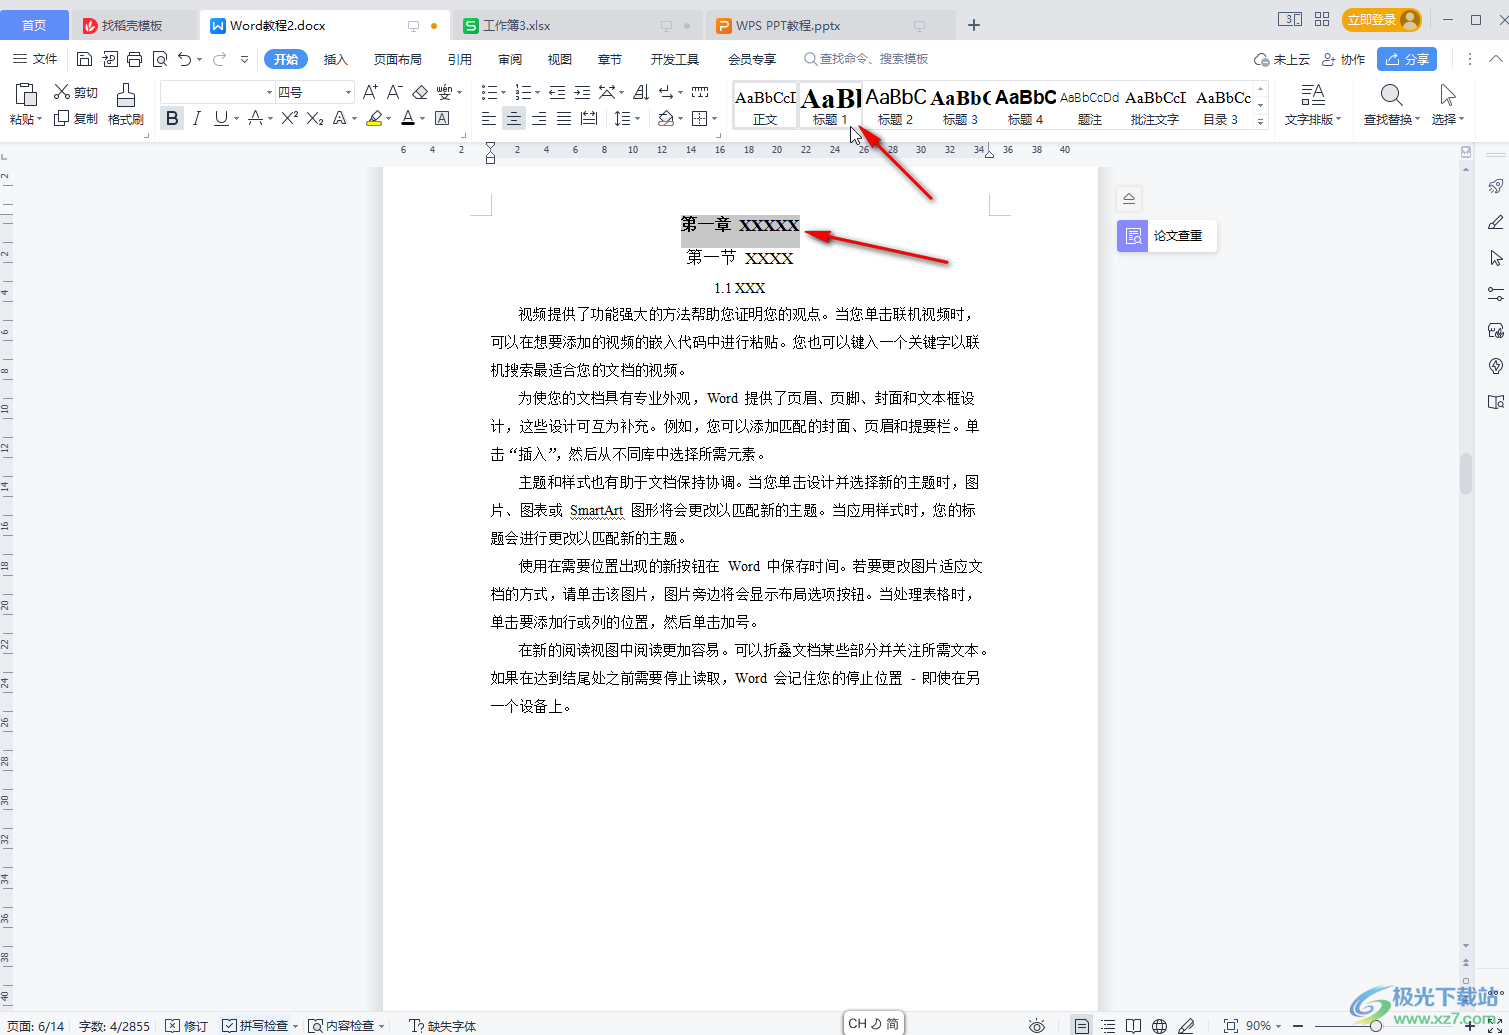Open the rocket icon in right sidebar
The height and width of the screenshot is (1035, 1509).
click(1496, 186)
